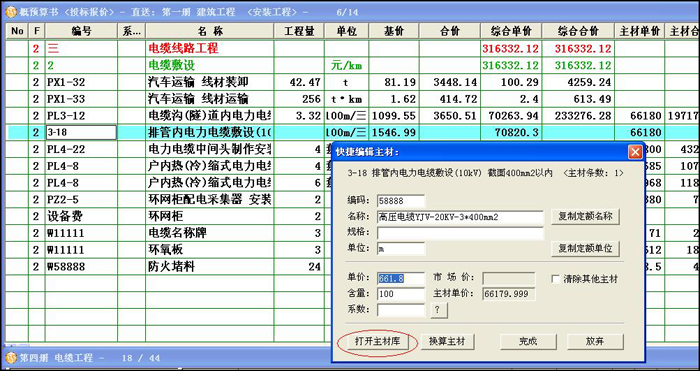
Task: Click highlighted row 综合单价 70820.3
Action: point(511,133)
